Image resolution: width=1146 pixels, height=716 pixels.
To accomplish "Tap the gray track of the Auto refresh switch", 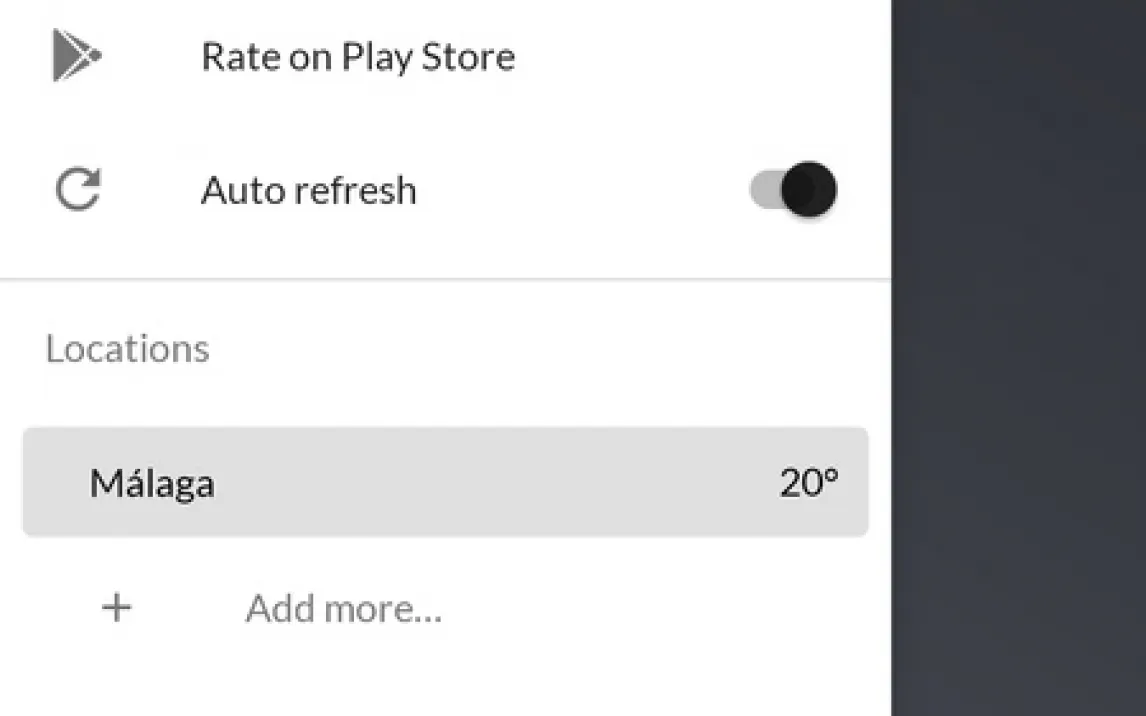I will pyautogui.click(x=766, y=189).
